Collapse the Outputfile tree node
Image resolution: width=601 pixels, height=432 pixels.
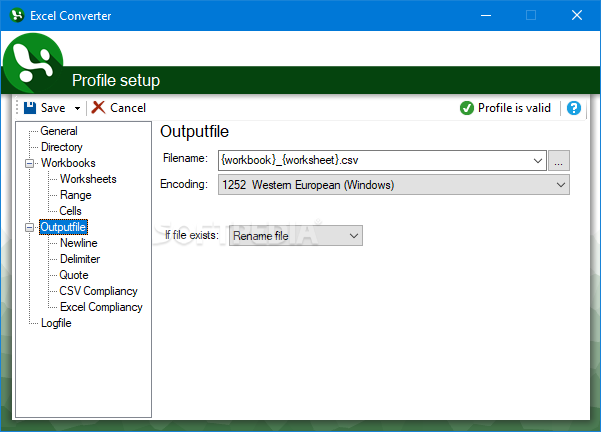pyautogui.click(x=29, y=227)
